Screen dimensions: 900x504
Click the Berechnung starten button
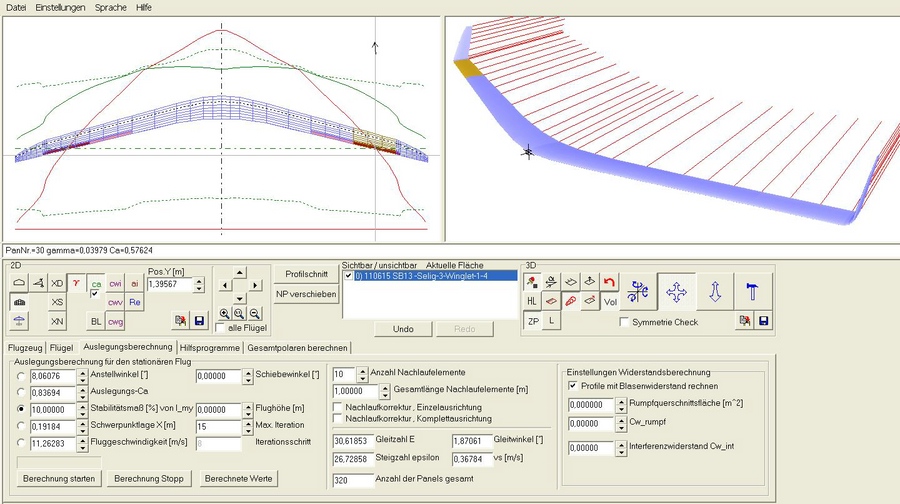(x=60, y=478)
